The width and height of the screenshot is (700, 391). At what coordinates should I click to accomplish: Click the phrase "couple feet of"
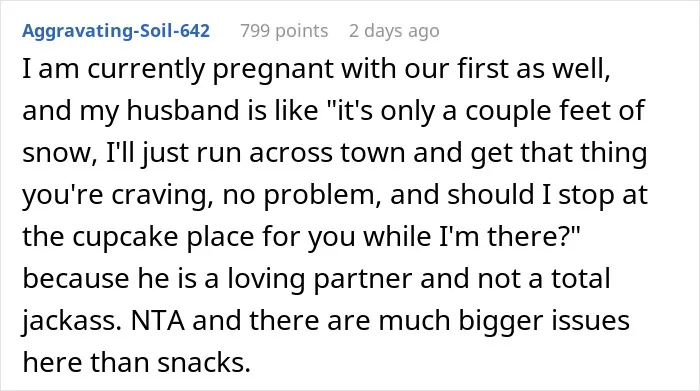(555, 110)
